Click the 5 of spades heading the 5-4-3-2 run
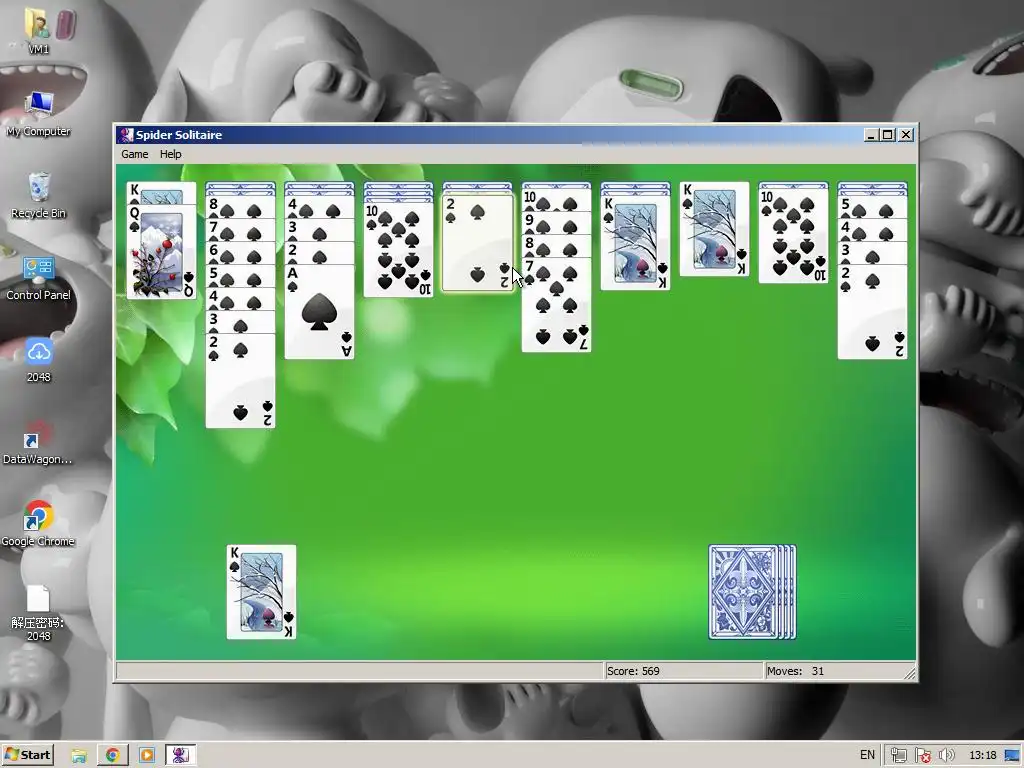This screenshot has height=768, width=1024. [872, 207]
